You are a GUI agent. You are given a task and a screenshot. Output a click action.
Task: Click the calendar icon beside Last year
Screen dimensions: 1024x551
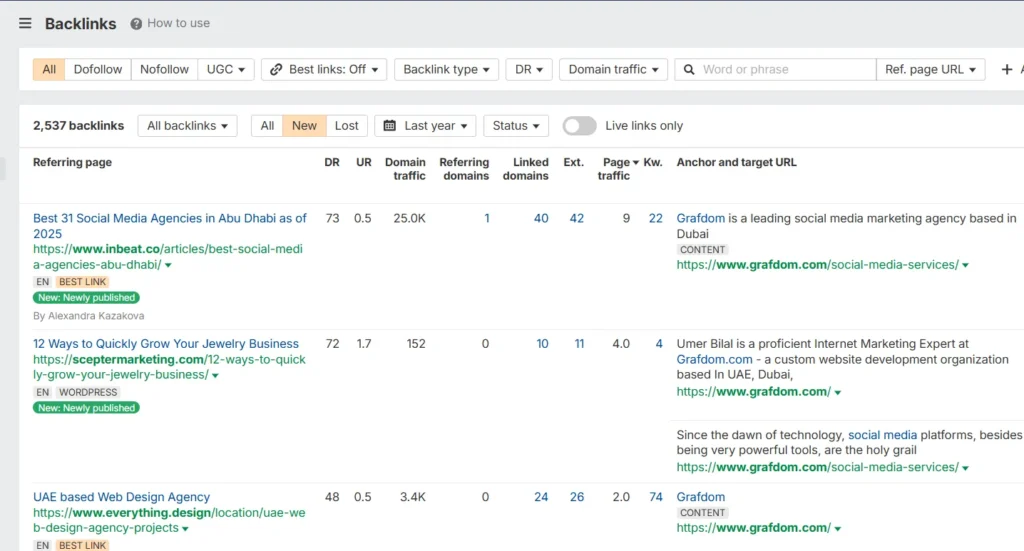[x=390, y=125]
